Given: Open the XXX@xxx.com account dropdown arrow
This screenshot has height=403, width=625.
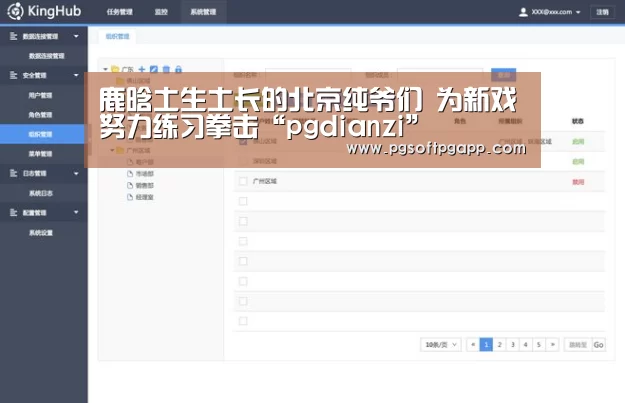Looking at the screenshot, I should pyautogui.click(x=578, y=12).
